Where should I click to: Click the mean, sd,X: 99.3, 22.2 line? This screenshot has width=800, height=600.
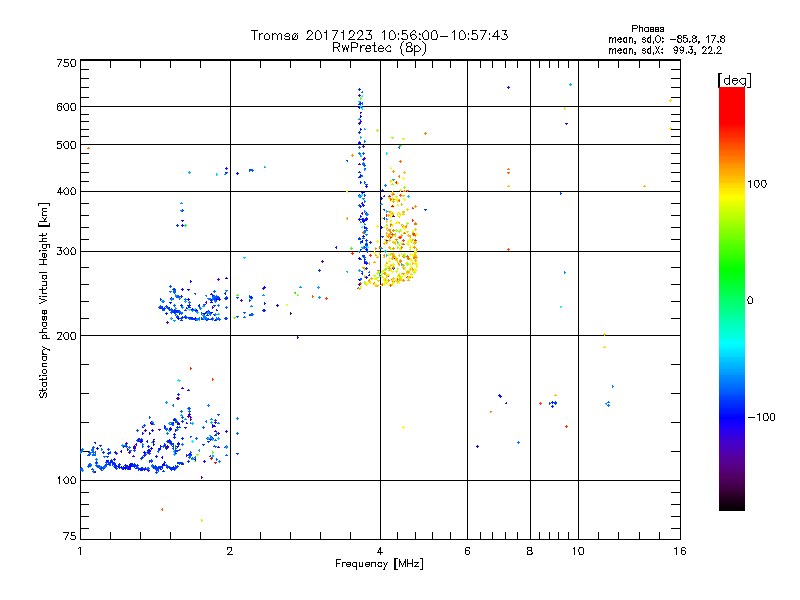coord(665,50)
